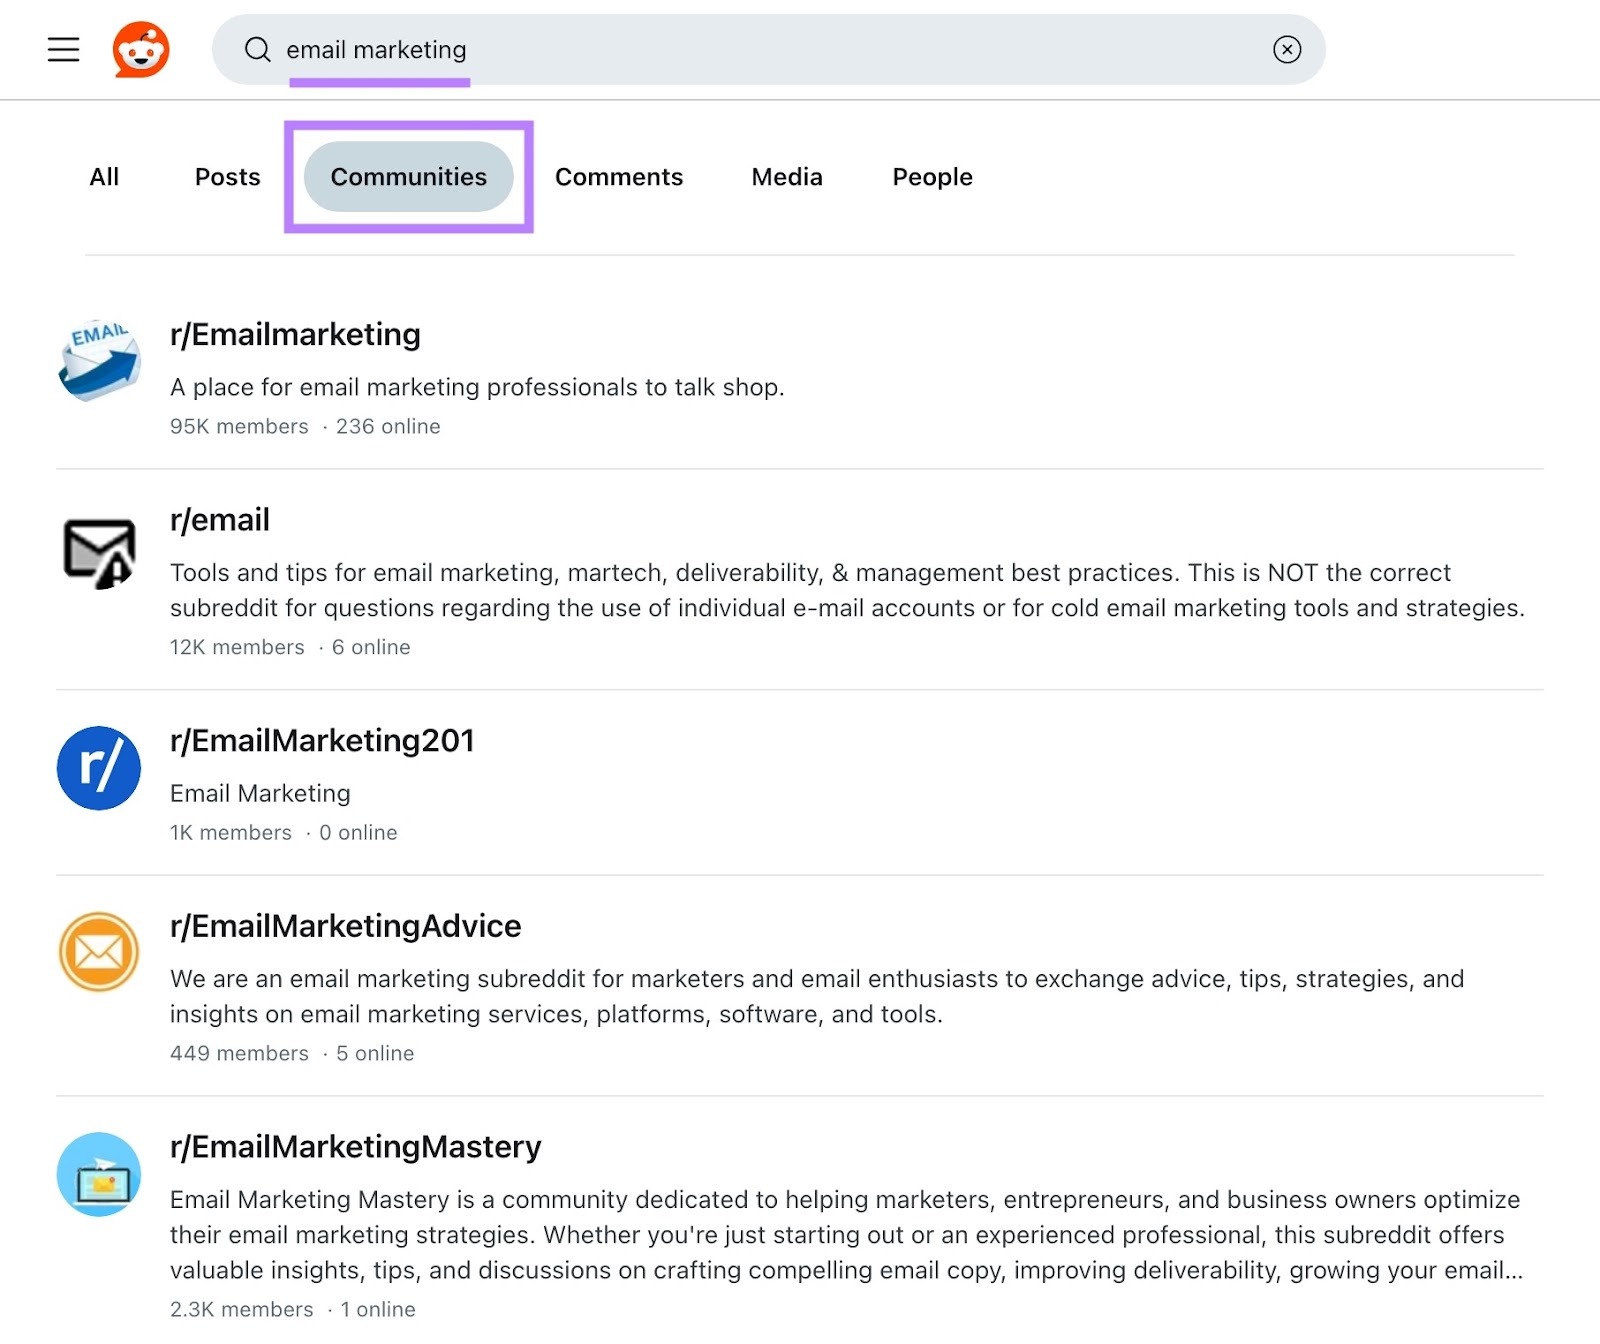This screenshot has height=1344, width=1600.
Task: Click the r/EmailMarketingMastery community avatar
Action: [97, 1174]
